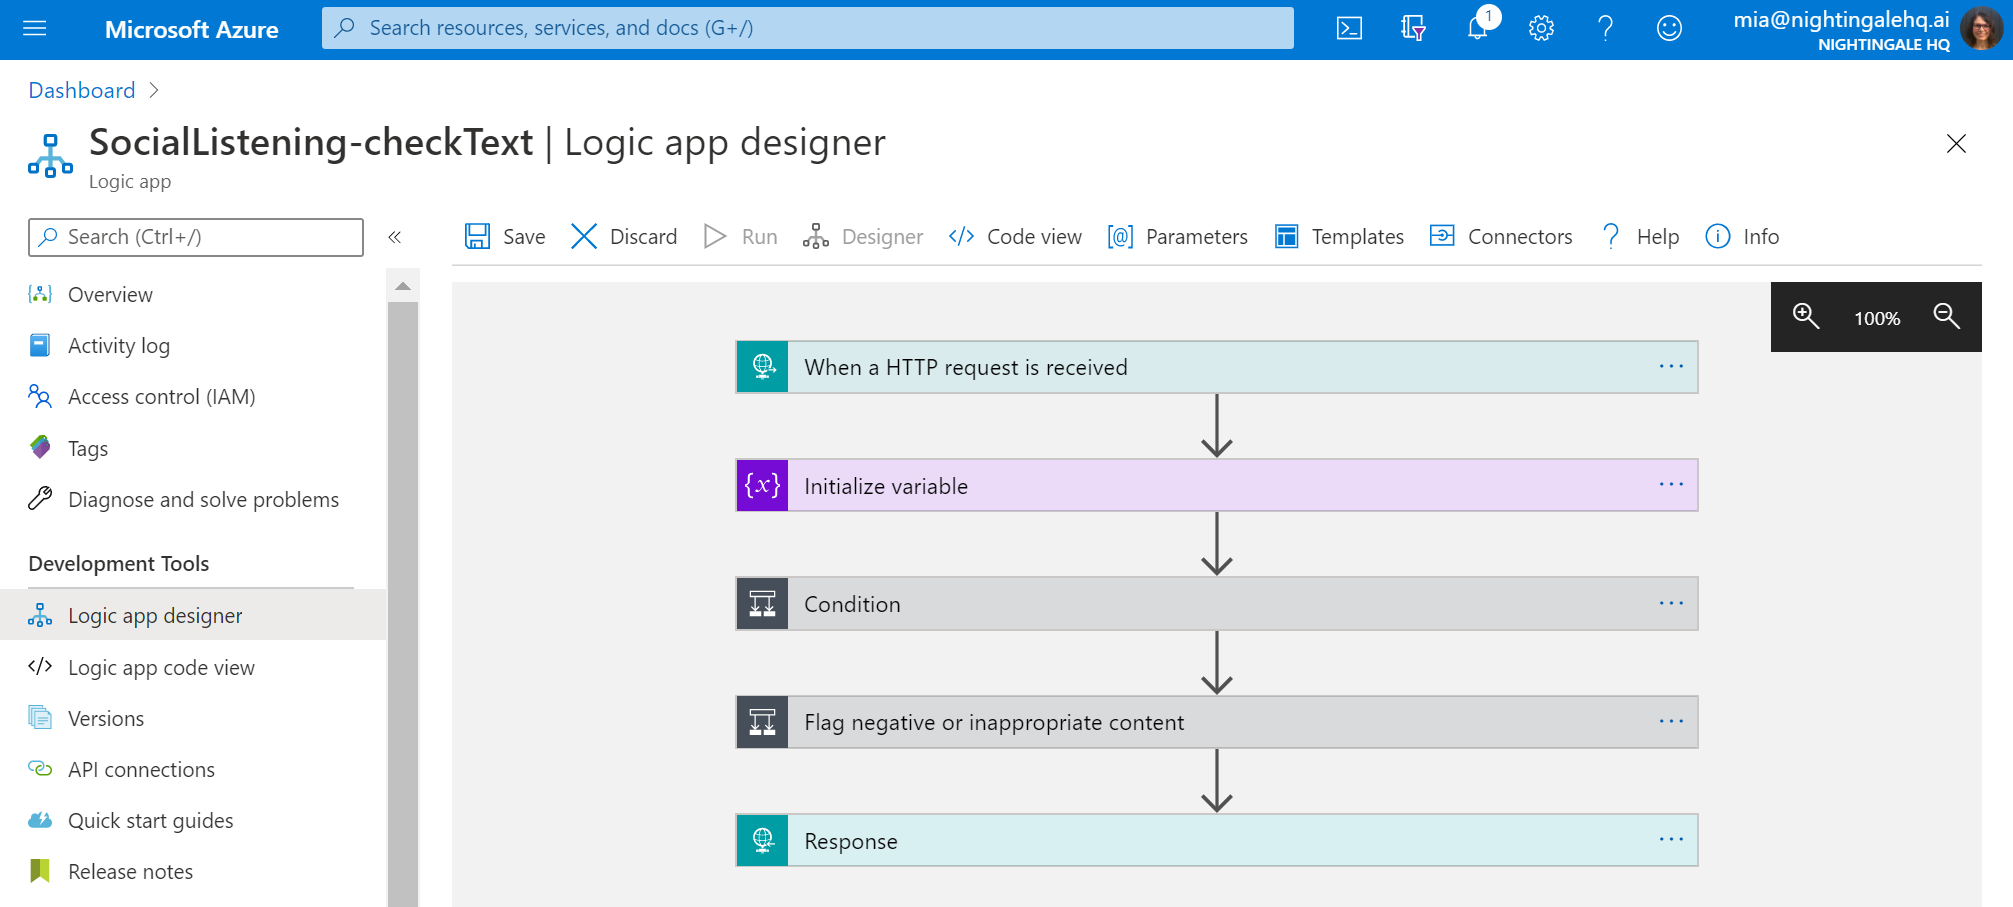Close the Logic app designer blade
The image size is (2013, 907).
(1956, 143)
